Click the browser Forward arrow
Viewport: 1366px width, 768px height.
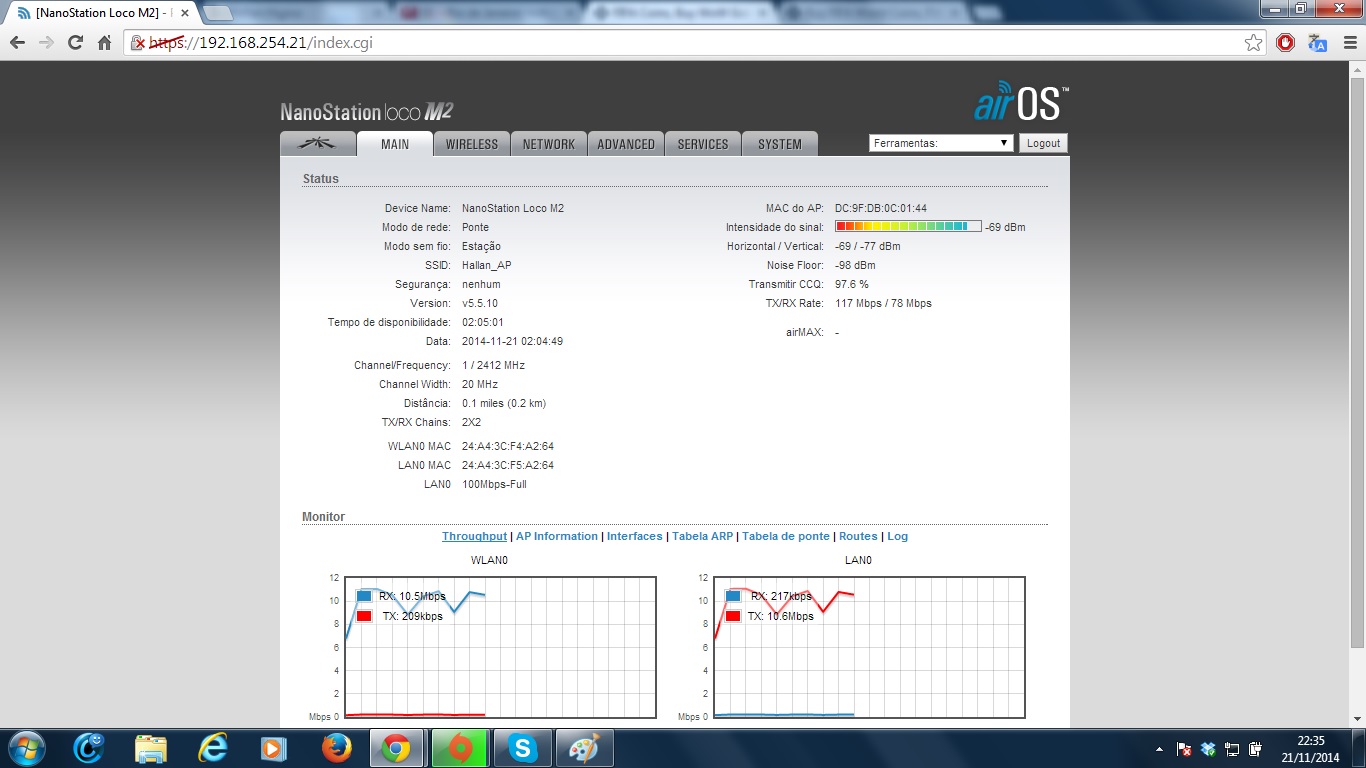pyautogui.click(x=46, y=43)
